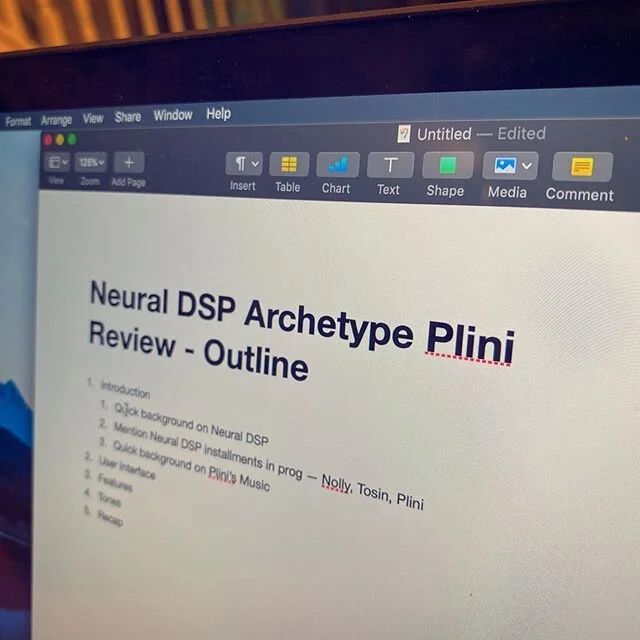The width and height of the screenshot is (640, 640).
Task: Click the Untitled document title
Action: pos(444,134)
